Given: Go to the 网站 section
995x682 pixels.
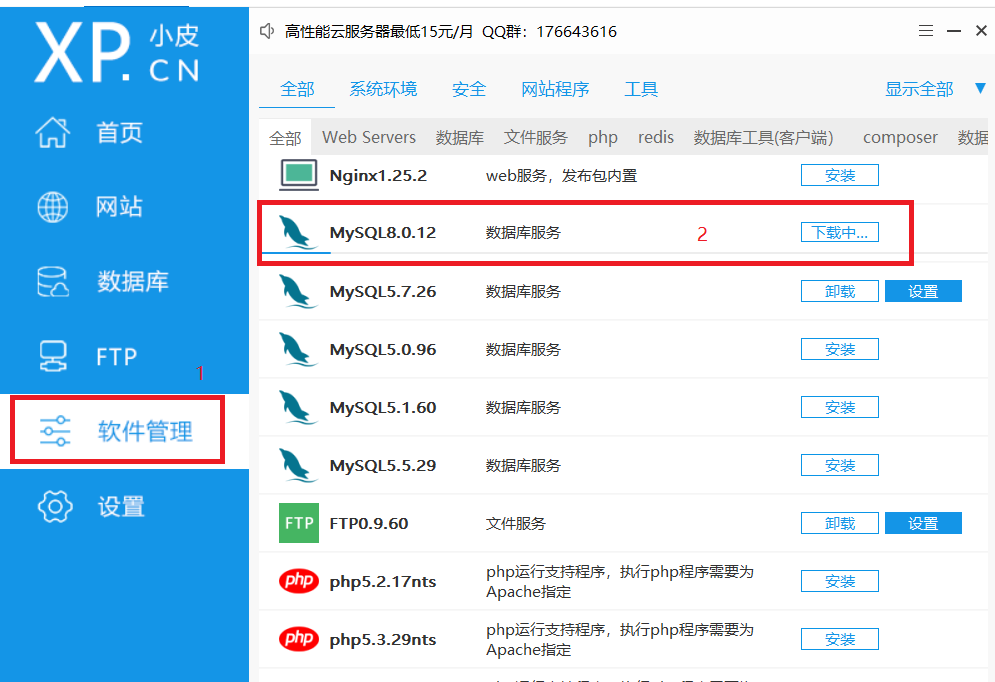Looking at the screenshot, I should (89, 207).
